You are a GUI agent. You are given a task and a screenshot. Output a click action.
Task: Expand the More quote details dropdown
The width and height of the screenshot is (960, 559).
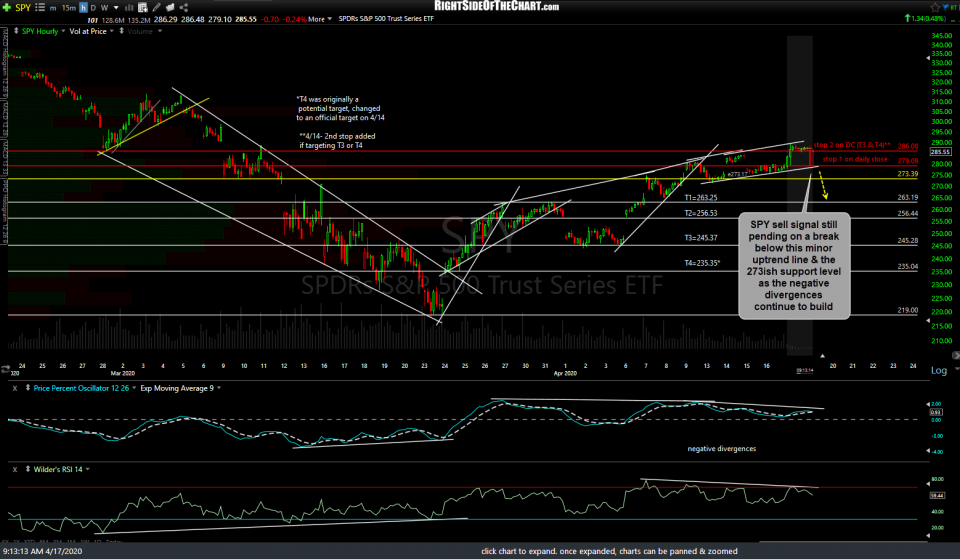[x=320, y=19]
